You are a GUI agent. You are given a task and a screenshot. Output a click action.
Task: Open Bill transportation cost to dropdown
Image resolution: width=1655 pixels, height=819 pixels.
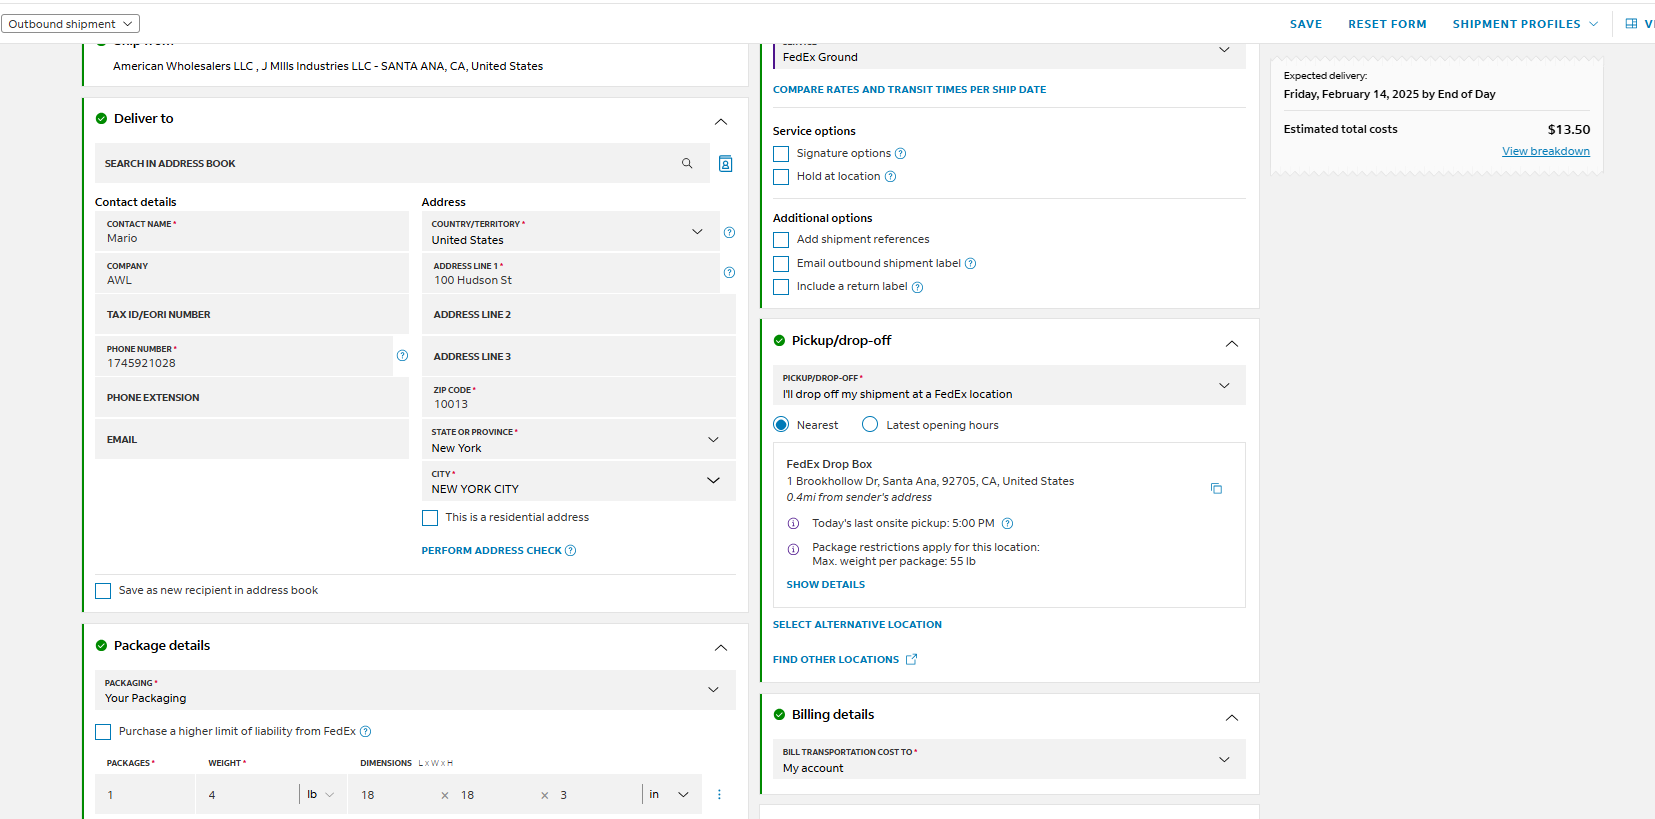click(x=1010, y=760)
